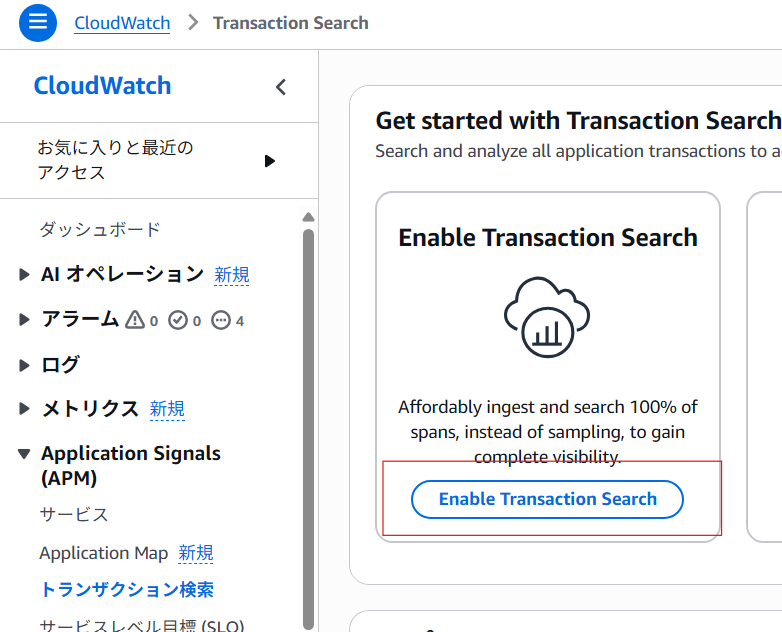Expand the アラーム section
The height and width of the screenshot is (632, 782).
[x=25, y=320]
